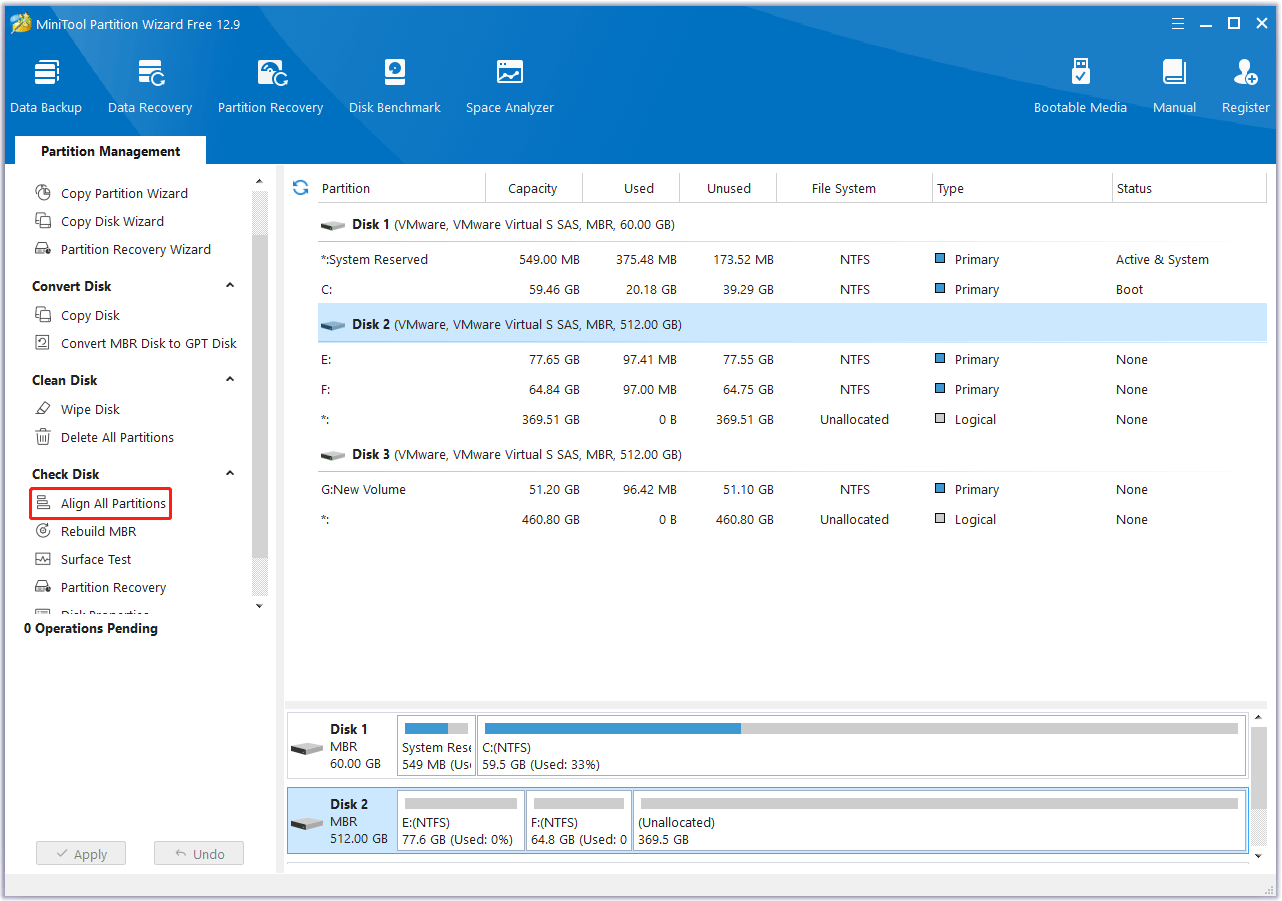Select the F:(NTFS) block in disk map
This screenshot has height=901, width=1282.
(579, 821)
